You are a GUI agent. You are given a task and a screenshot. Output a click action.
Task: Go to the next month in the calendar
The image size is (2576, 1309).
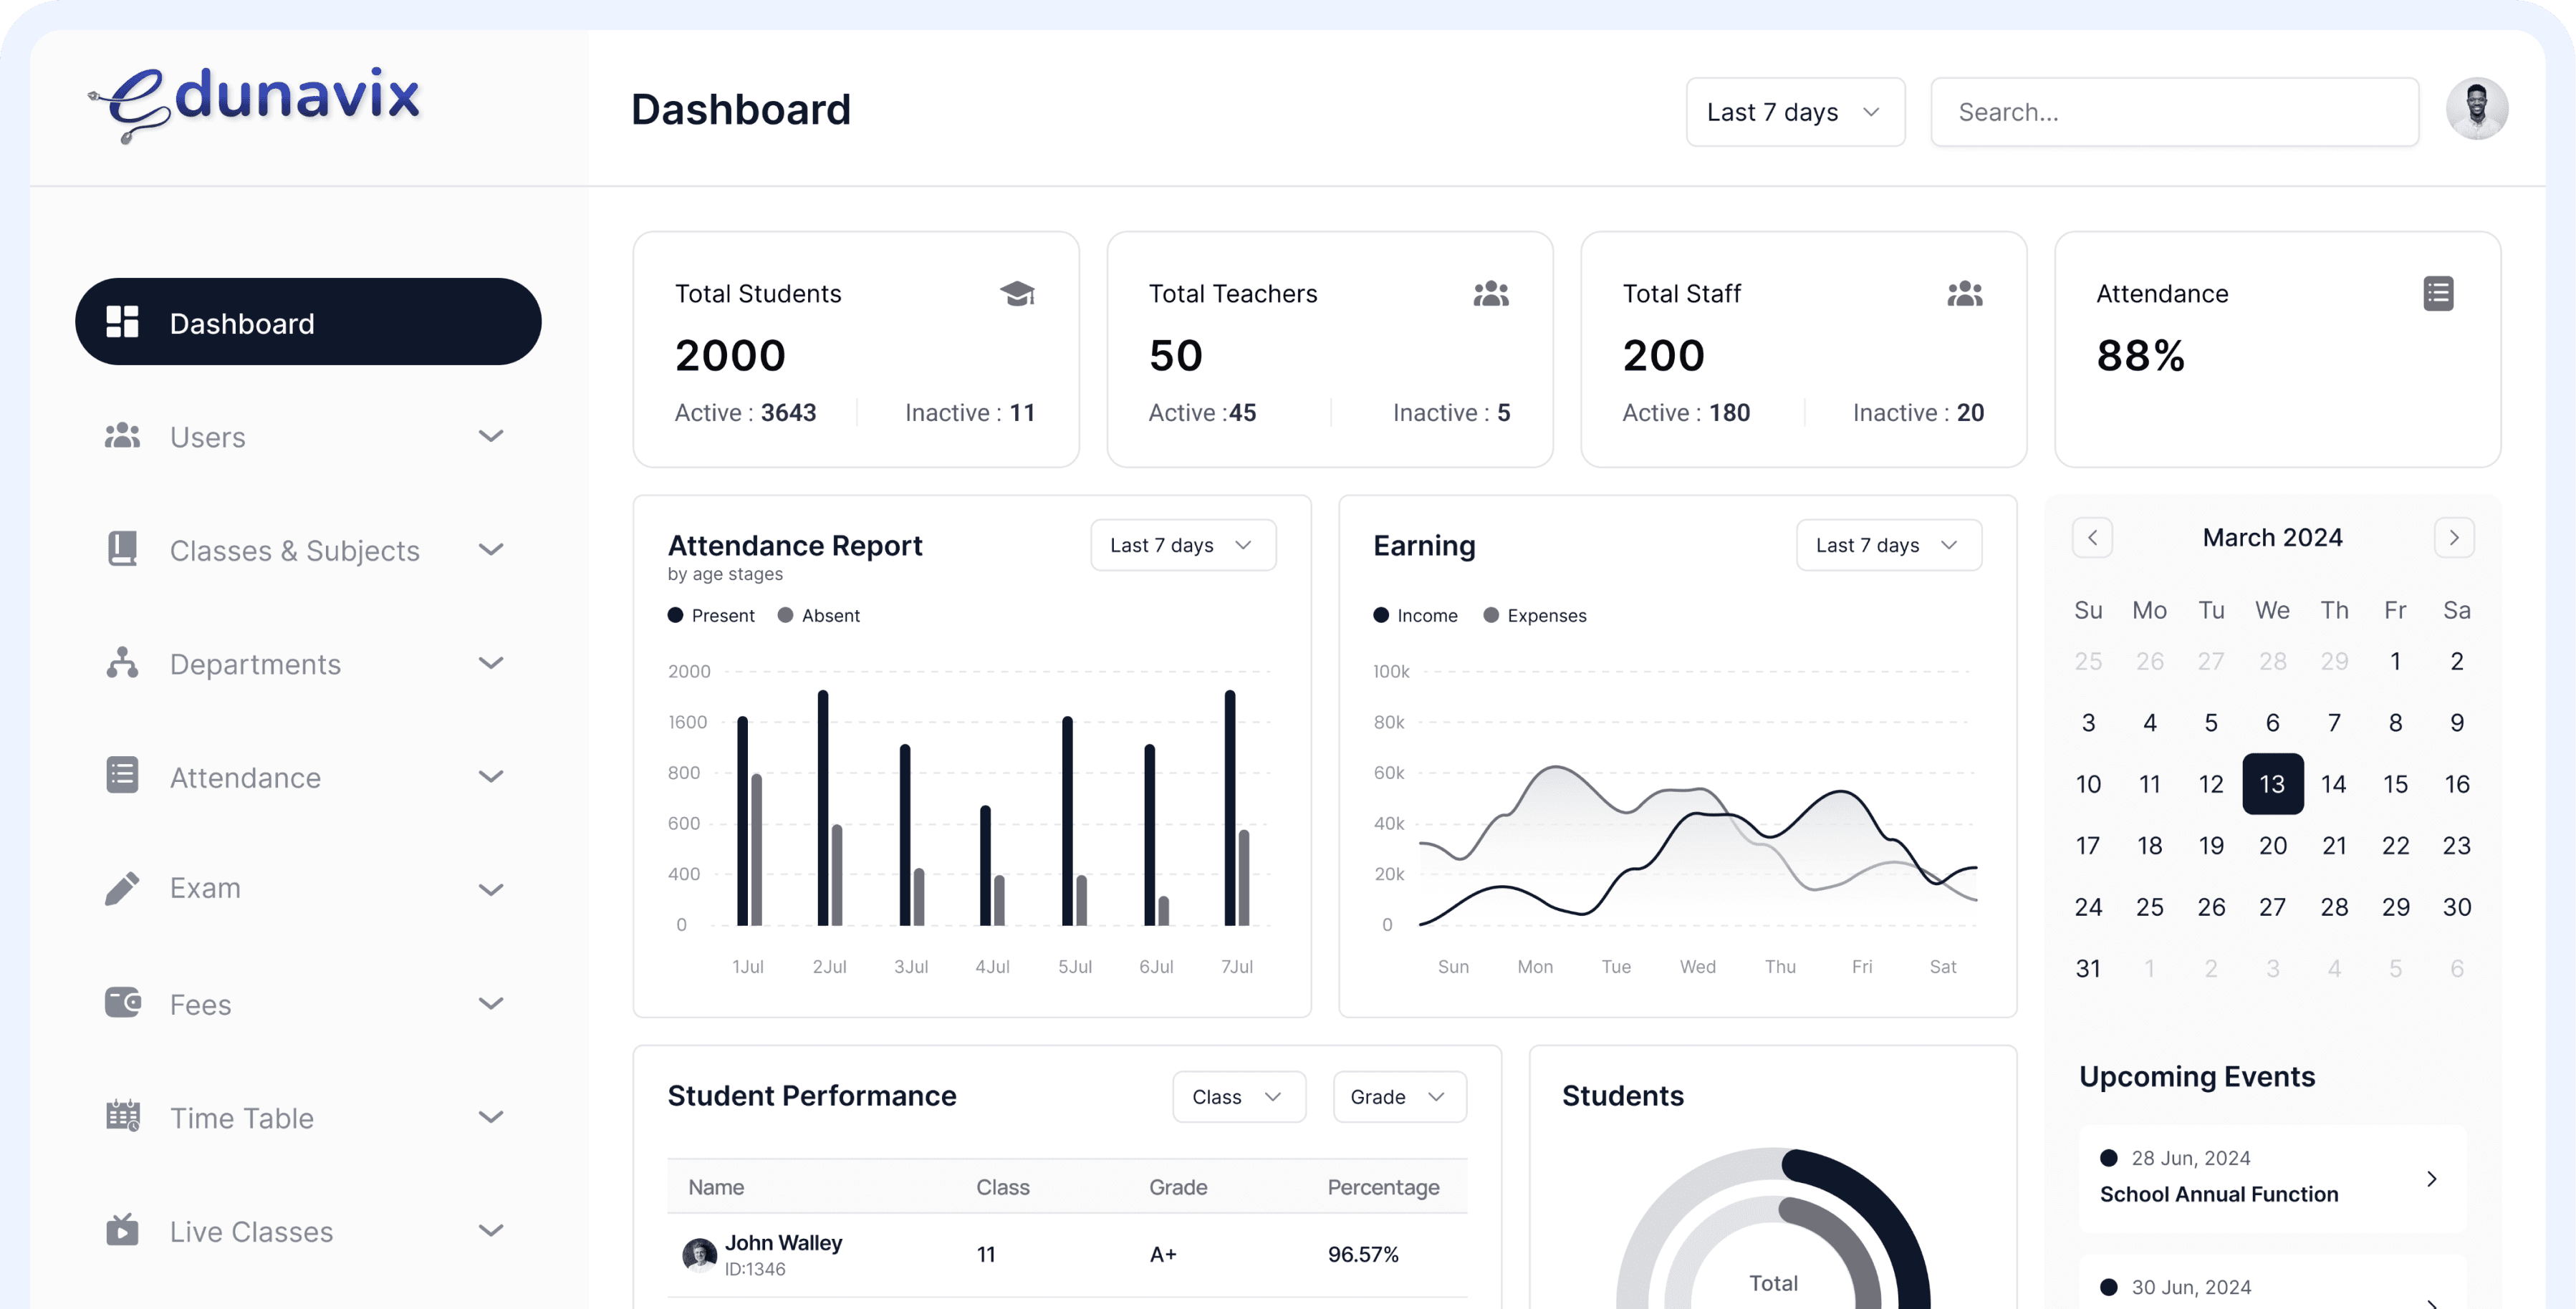click(2453, 537)
